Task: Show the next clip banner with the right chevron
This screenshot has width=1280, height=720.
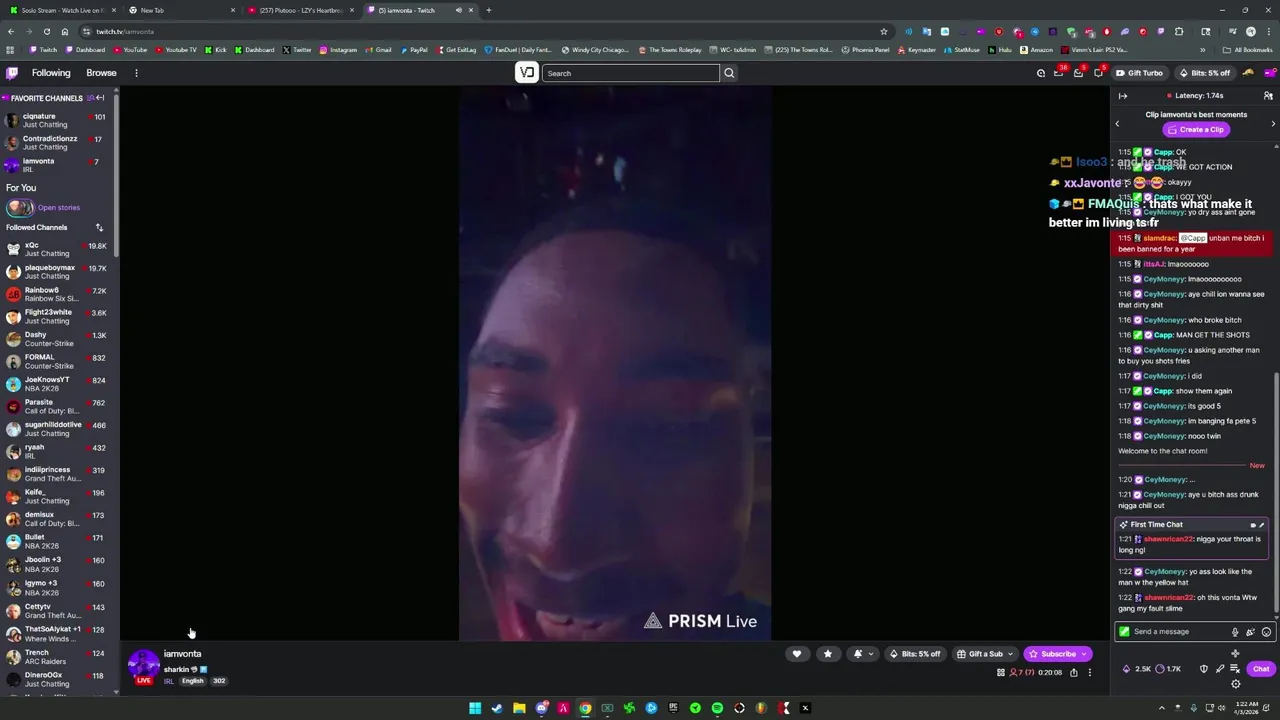Action: 1273,123
